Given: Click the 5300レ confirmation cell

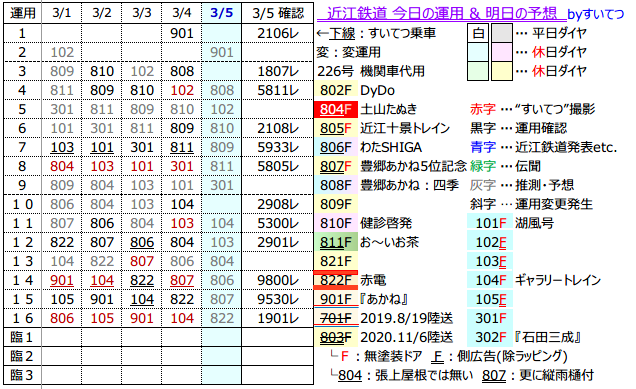Looking at the screenshot, I should pyautogui.click(x=277, y=223).
